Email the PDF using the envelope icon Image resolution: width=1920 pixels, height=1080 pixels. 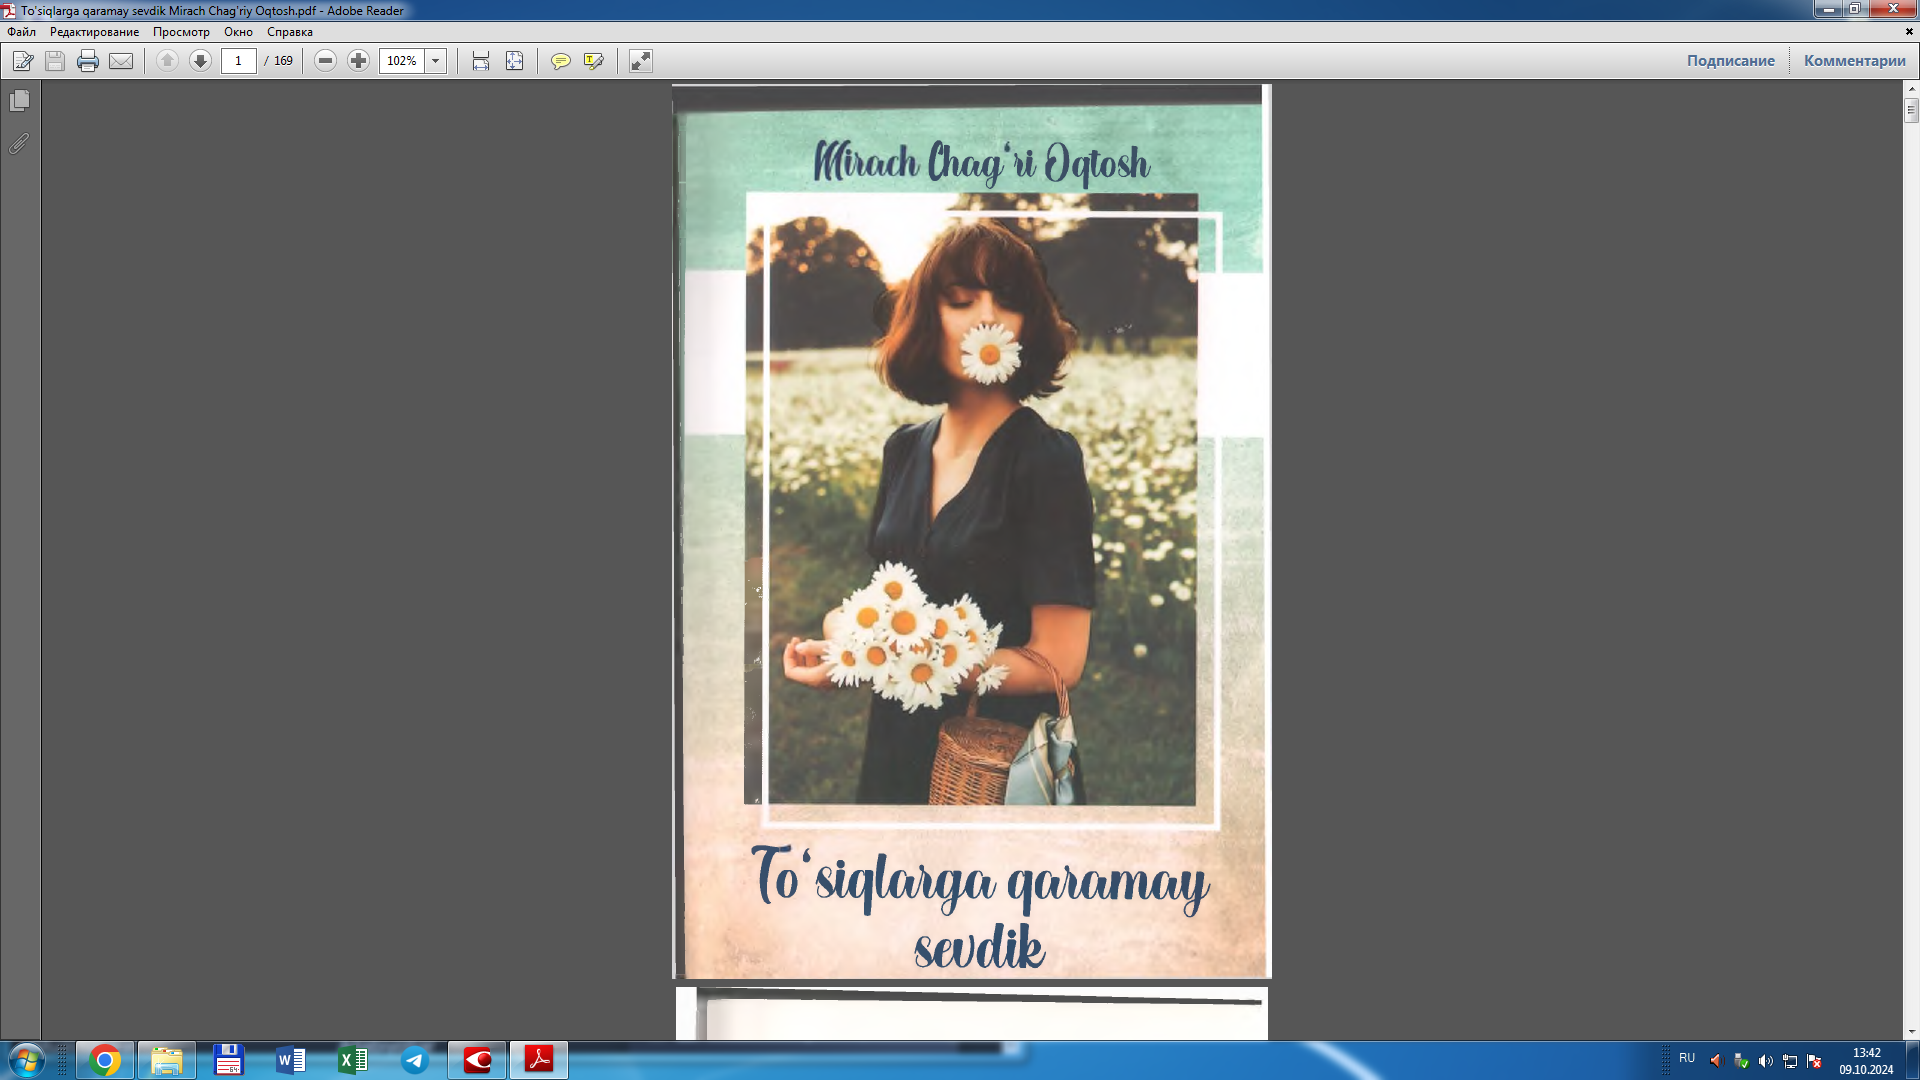pos(121,61)
